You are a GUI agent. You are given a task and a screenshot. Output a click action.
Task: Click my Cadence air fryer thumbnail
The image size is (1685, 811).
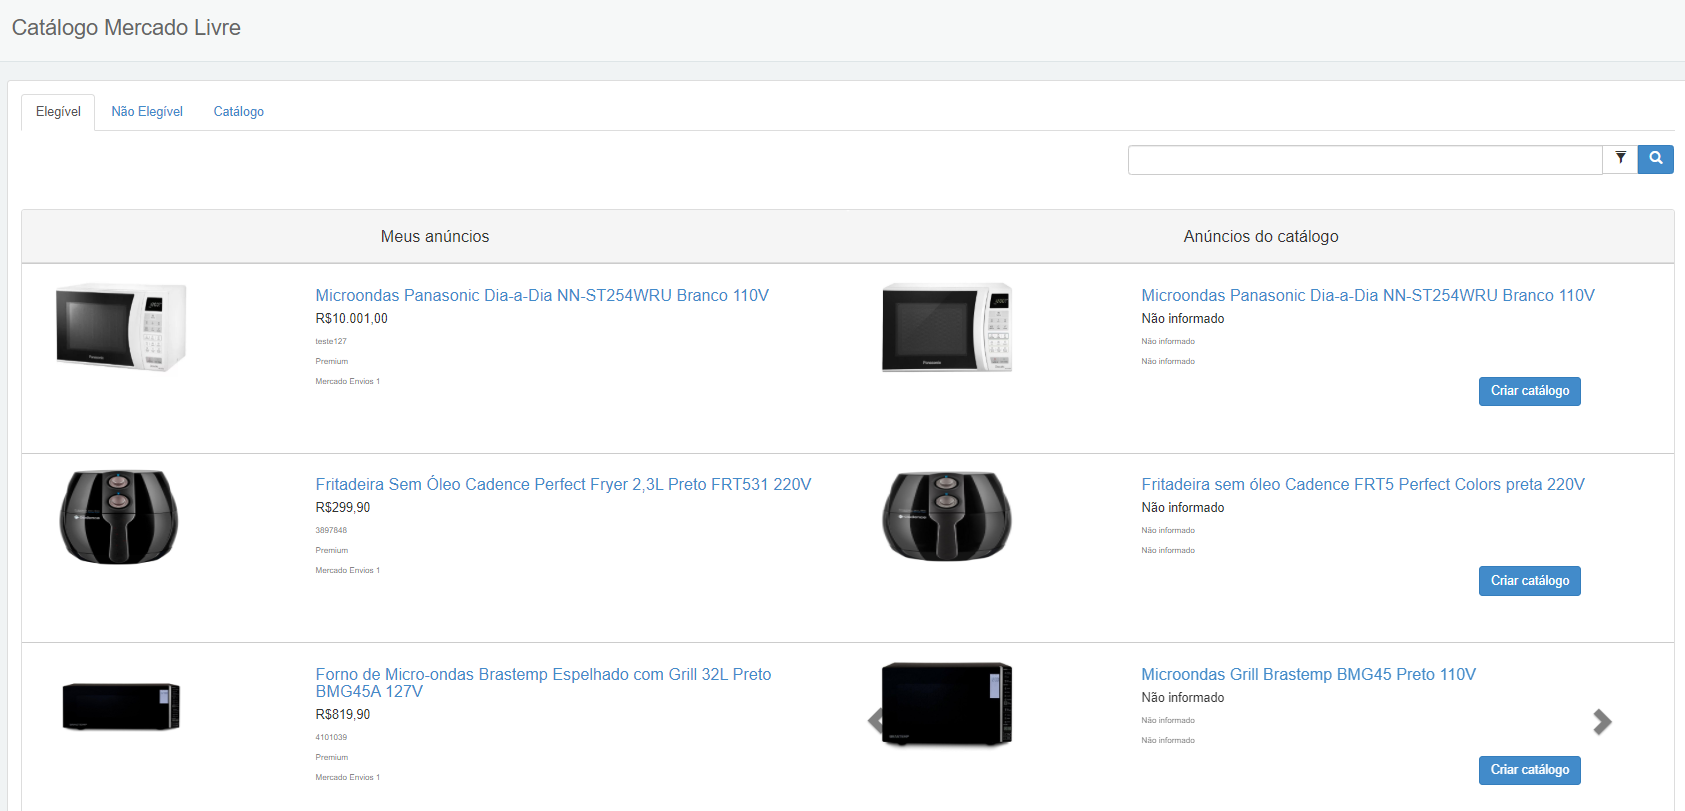click(x=119, y=517)
